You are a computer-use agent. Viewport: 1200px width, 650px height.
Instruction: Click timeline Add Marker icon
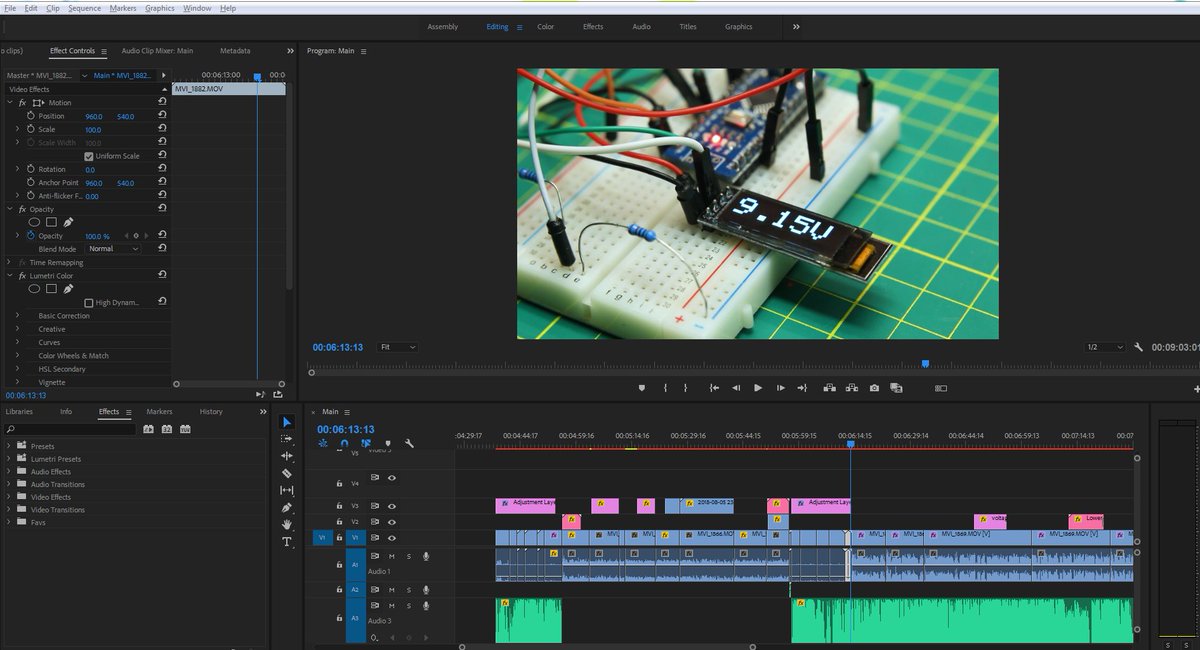click(388, 443)
